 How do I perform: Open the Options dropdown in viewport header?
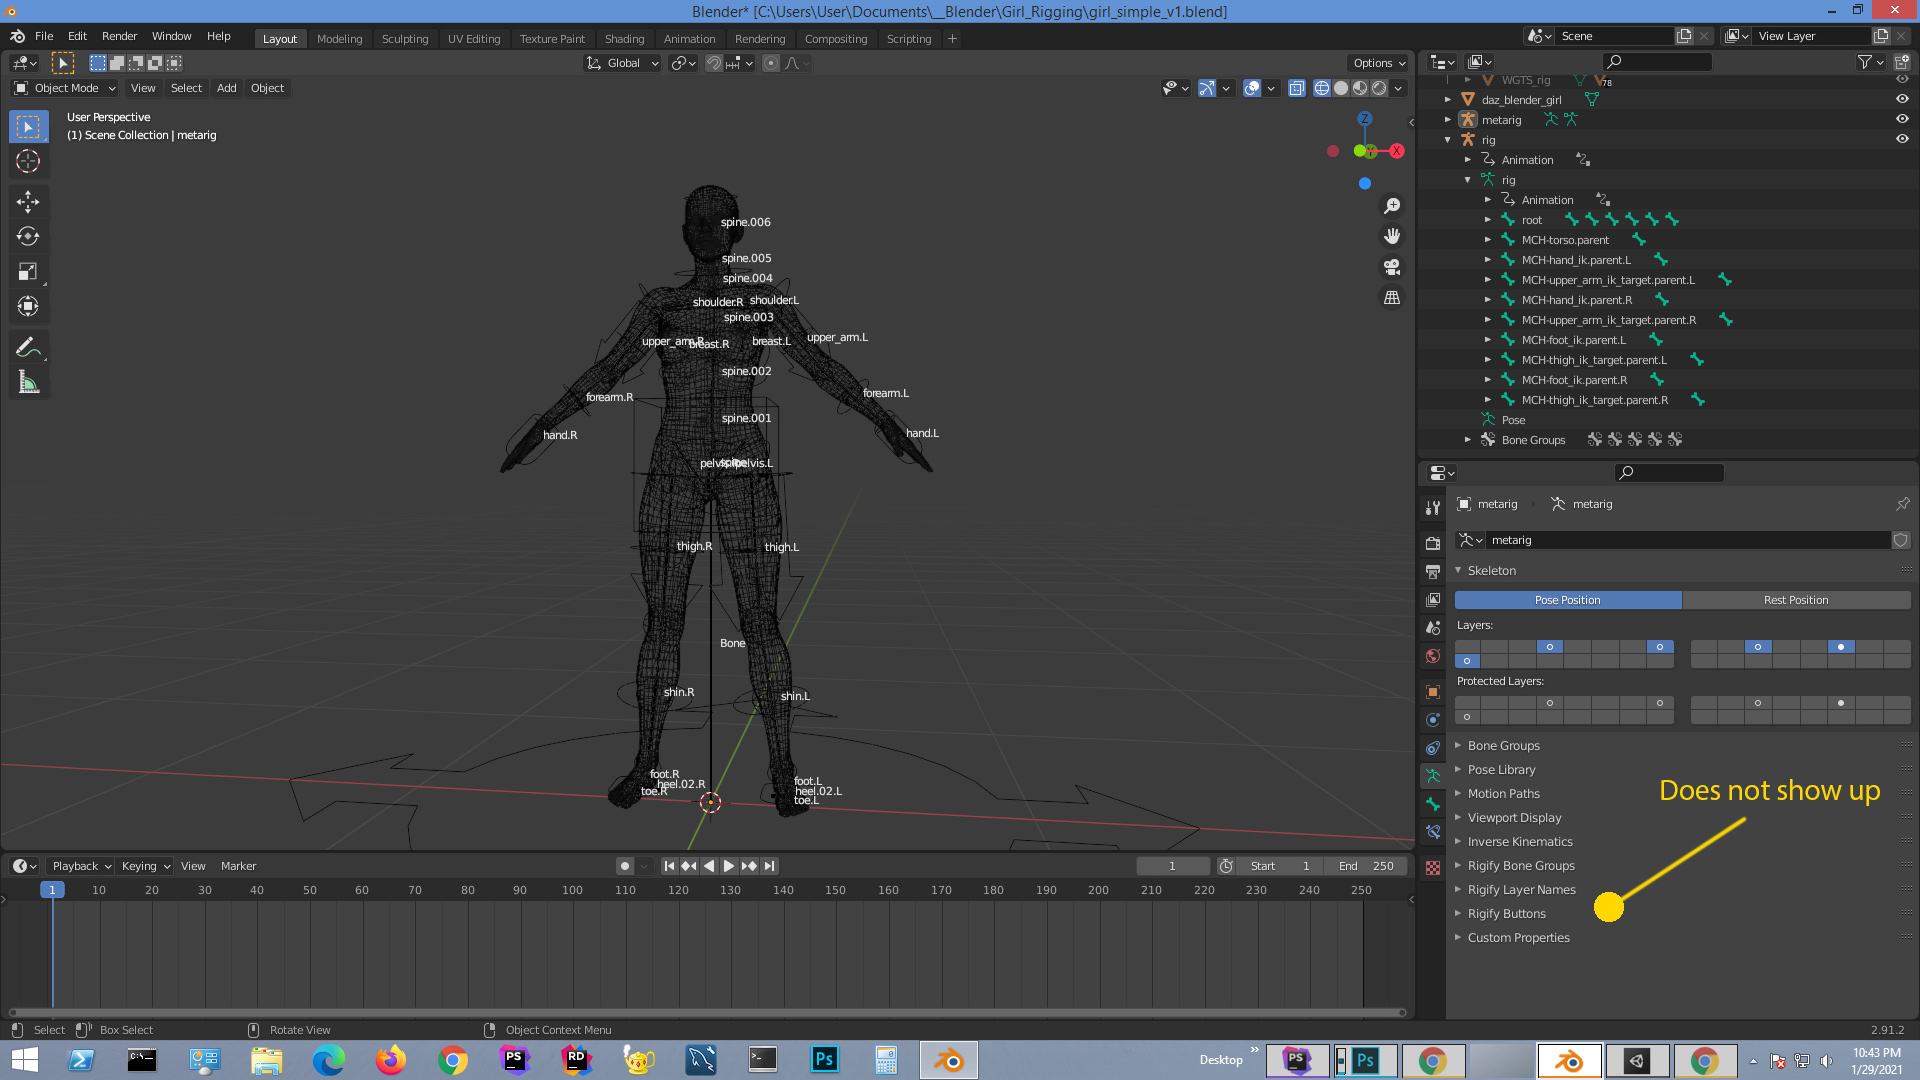point(1378,63)
